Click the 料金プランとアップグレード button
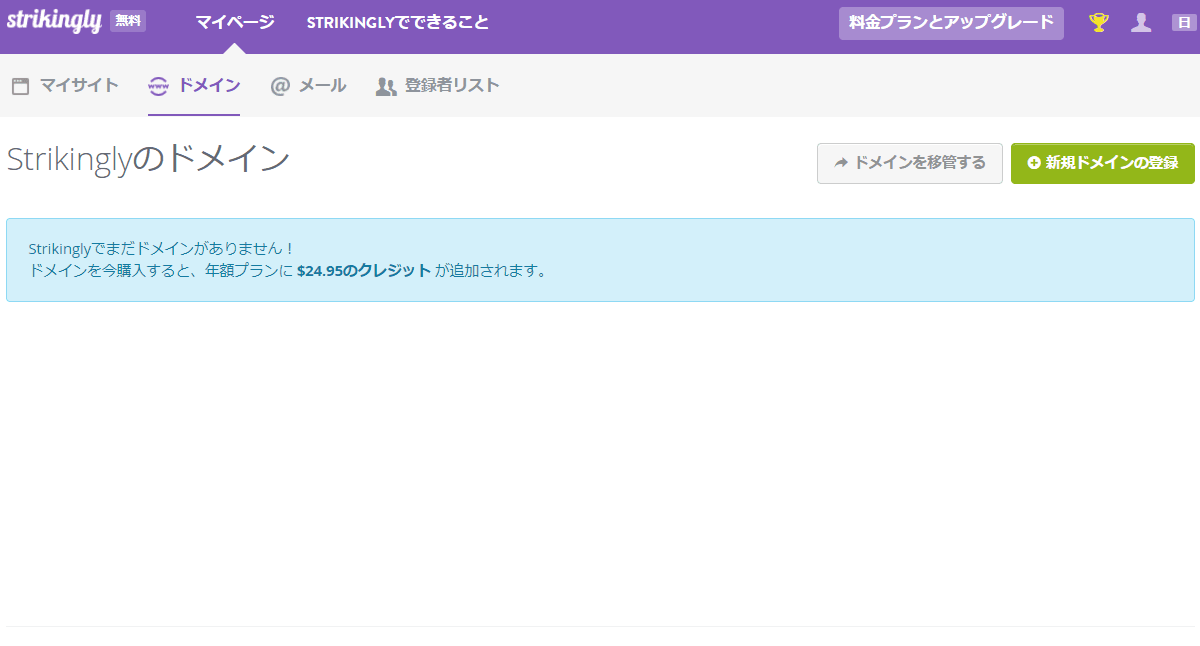Image resolution: width=1200 pixels, height=646 pixels. point(950,23)
